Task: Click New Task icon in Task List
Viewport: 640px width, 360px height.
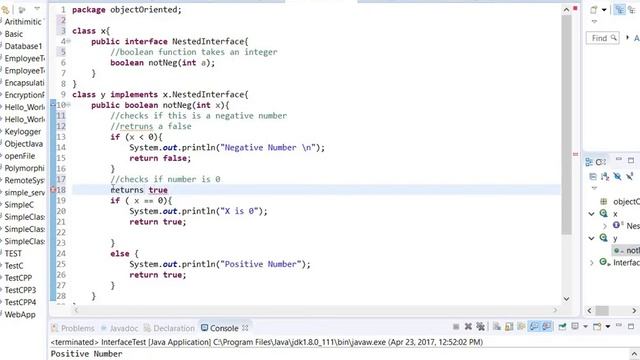Action: [x=594, y=10]
